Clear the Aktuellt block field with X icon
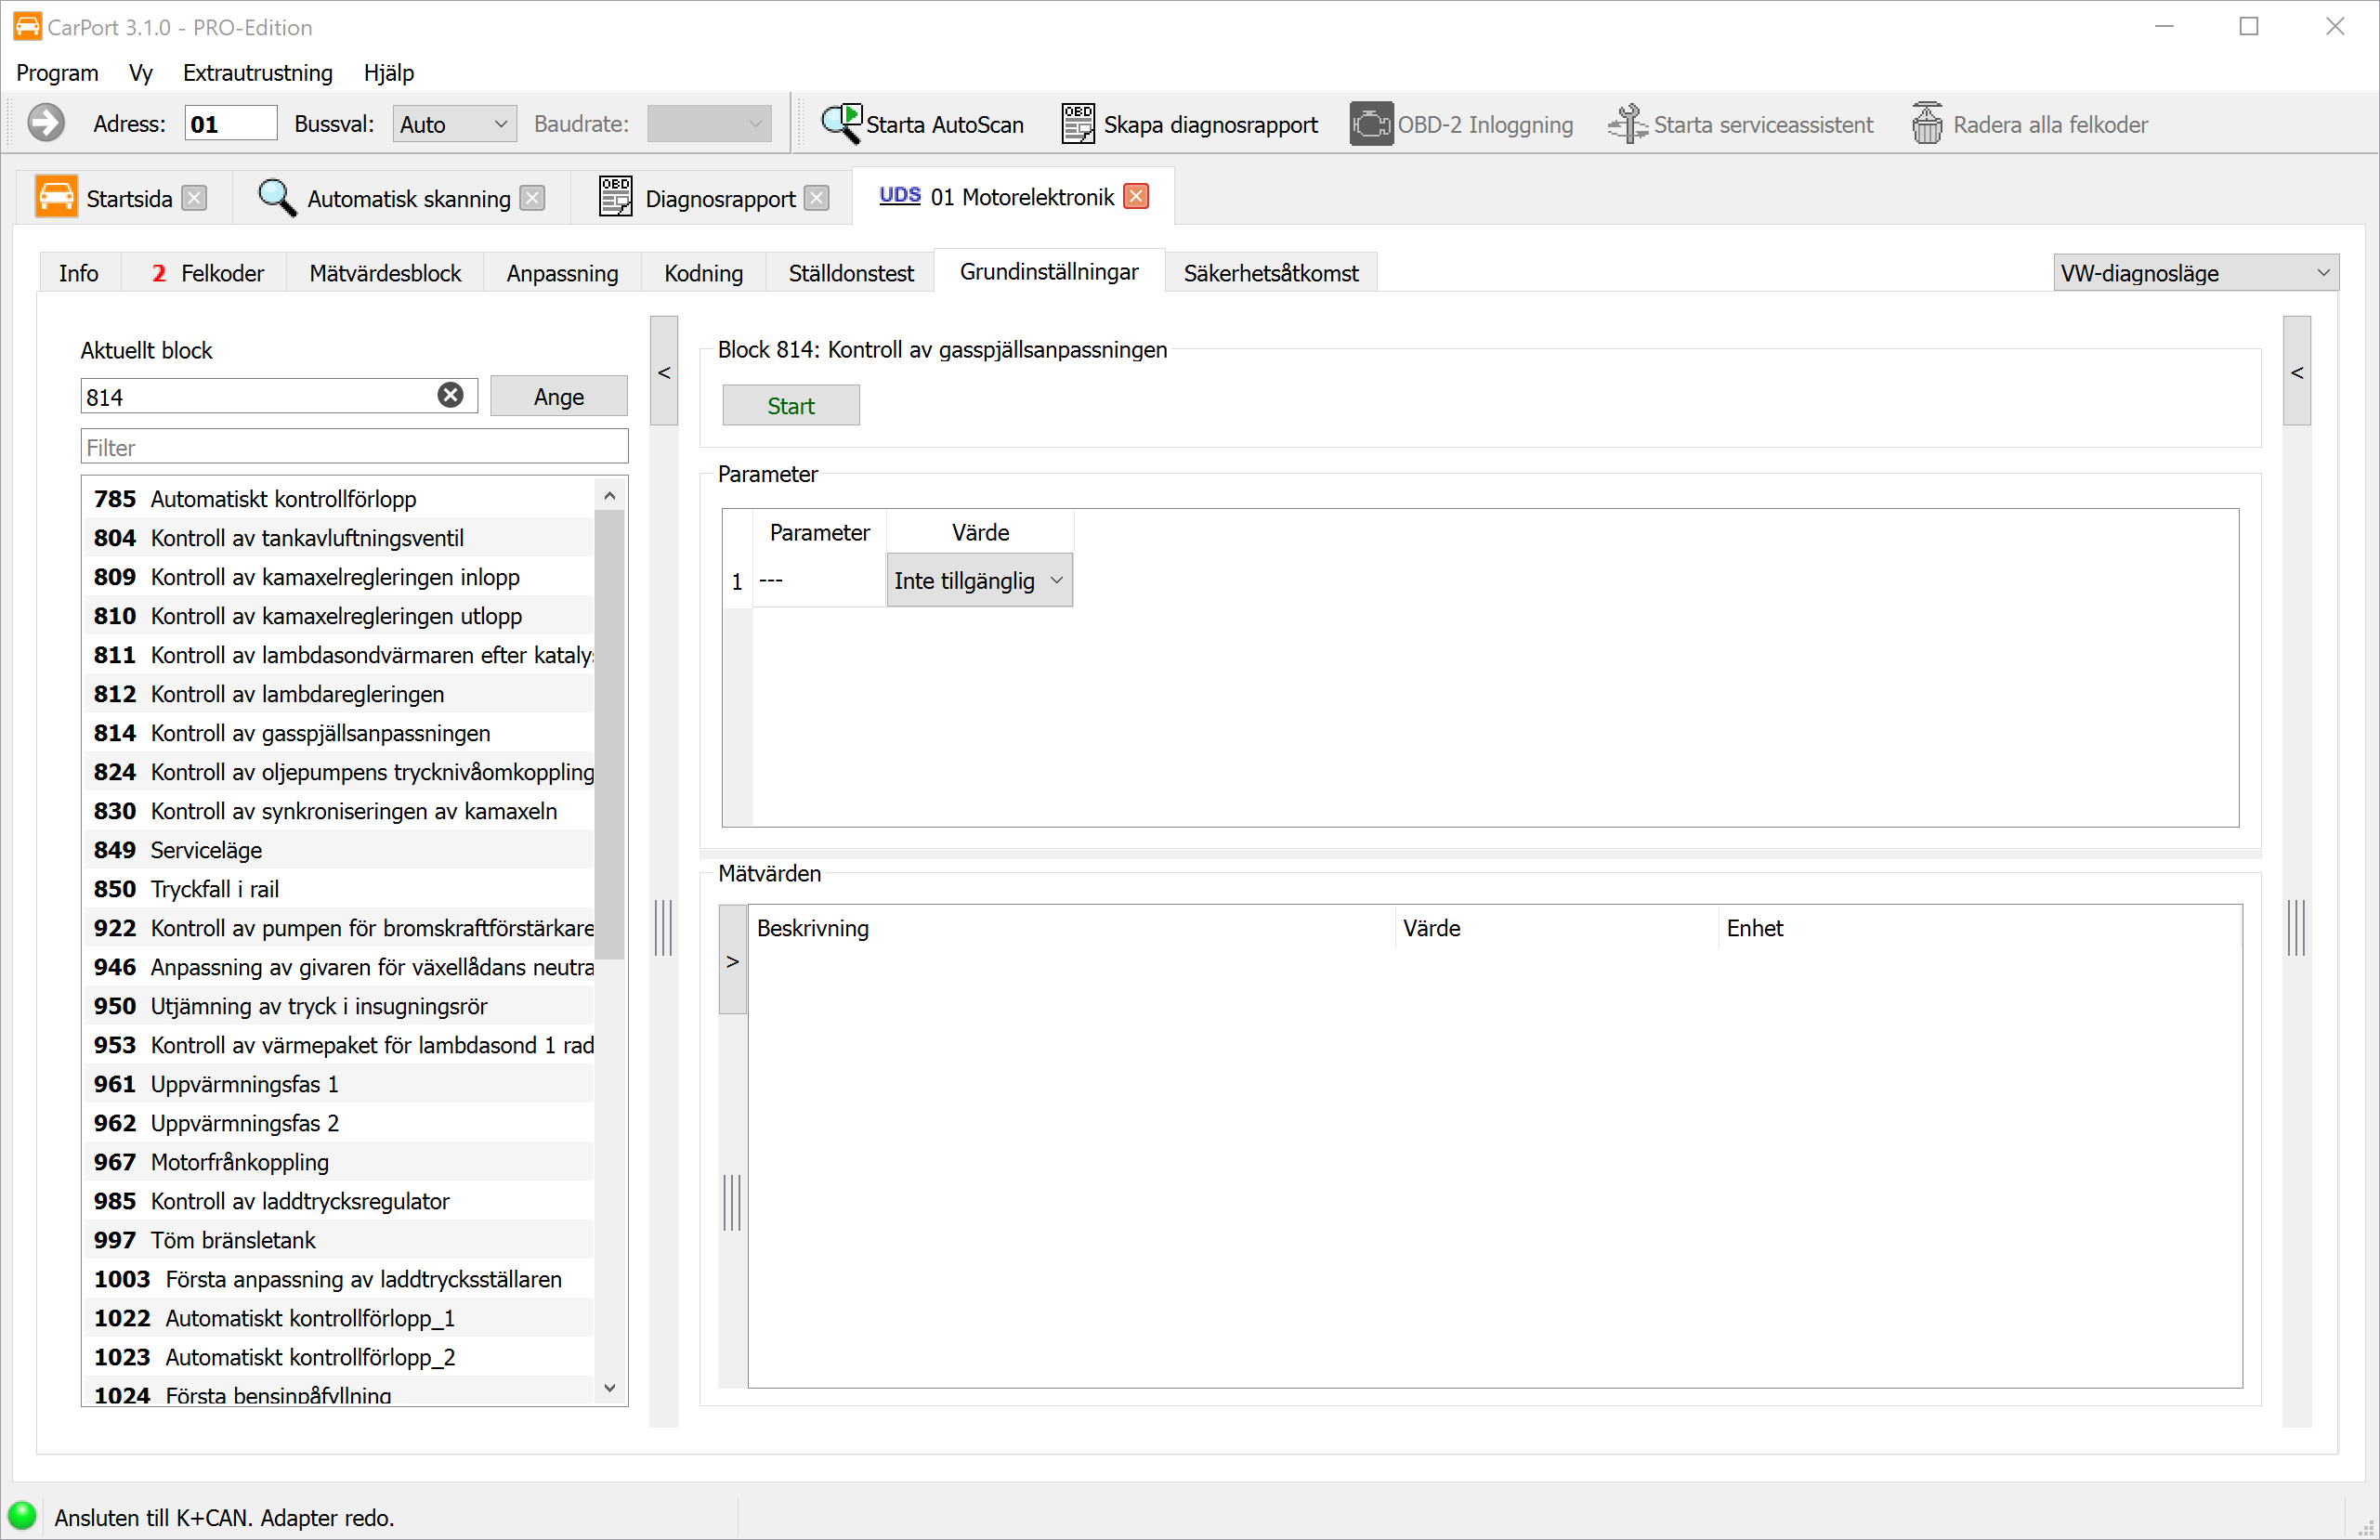This screenshot has height=1540, width=2380. 451,396
